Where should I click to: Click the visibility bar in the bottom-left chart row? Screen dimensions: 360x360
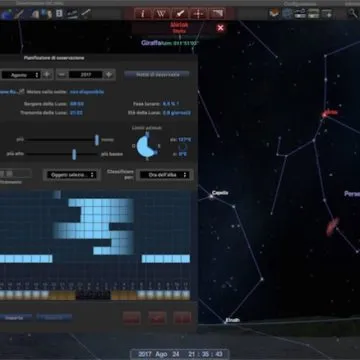[26, 259]
